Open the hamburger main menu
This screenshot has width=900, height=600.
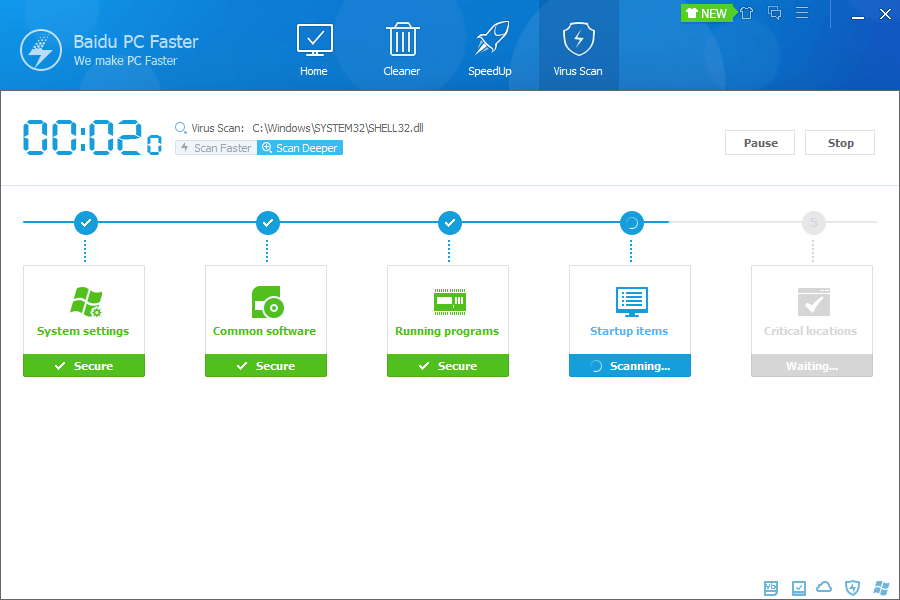[x=802, y=13]
